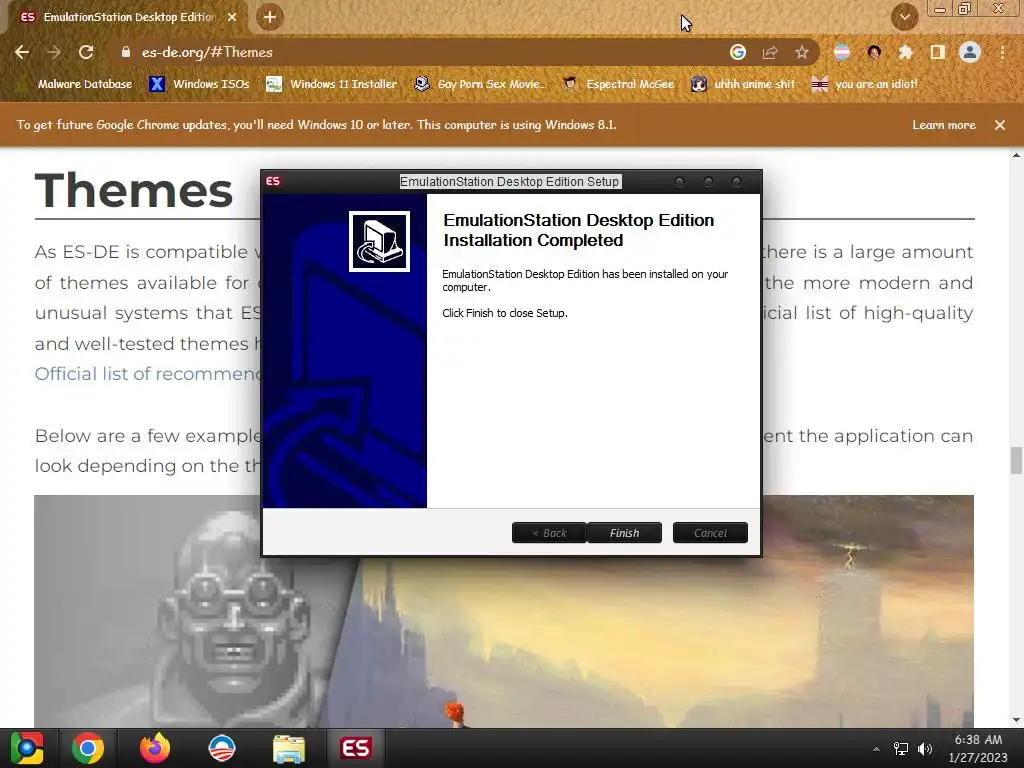Click the Themes heading on the page
Screen dimensions: 1024x768
(134, 191)
